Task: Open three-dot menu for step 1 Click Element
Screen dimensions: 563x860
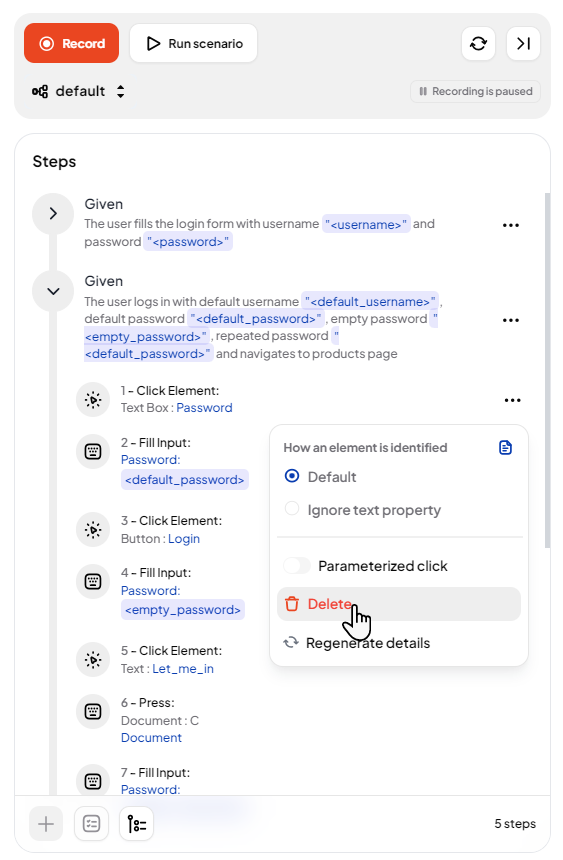Action: tap(512, 400)
